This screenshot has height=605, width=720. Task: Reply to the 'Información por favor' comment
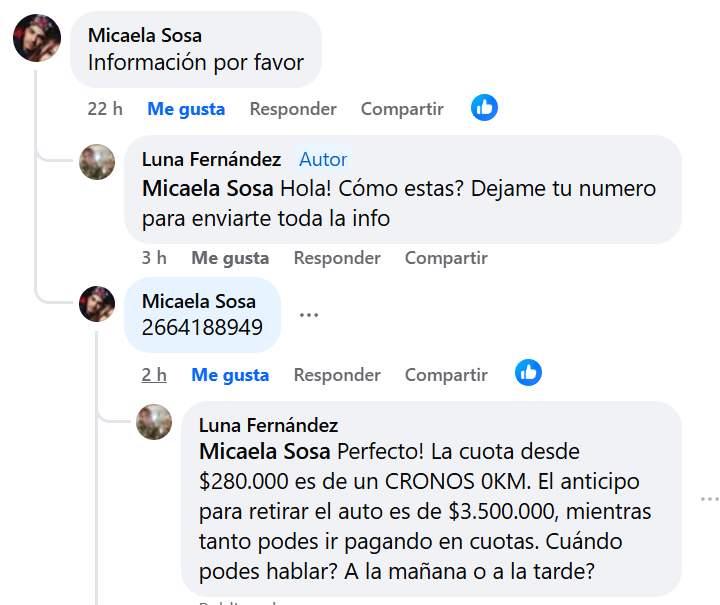coord(293,109)
